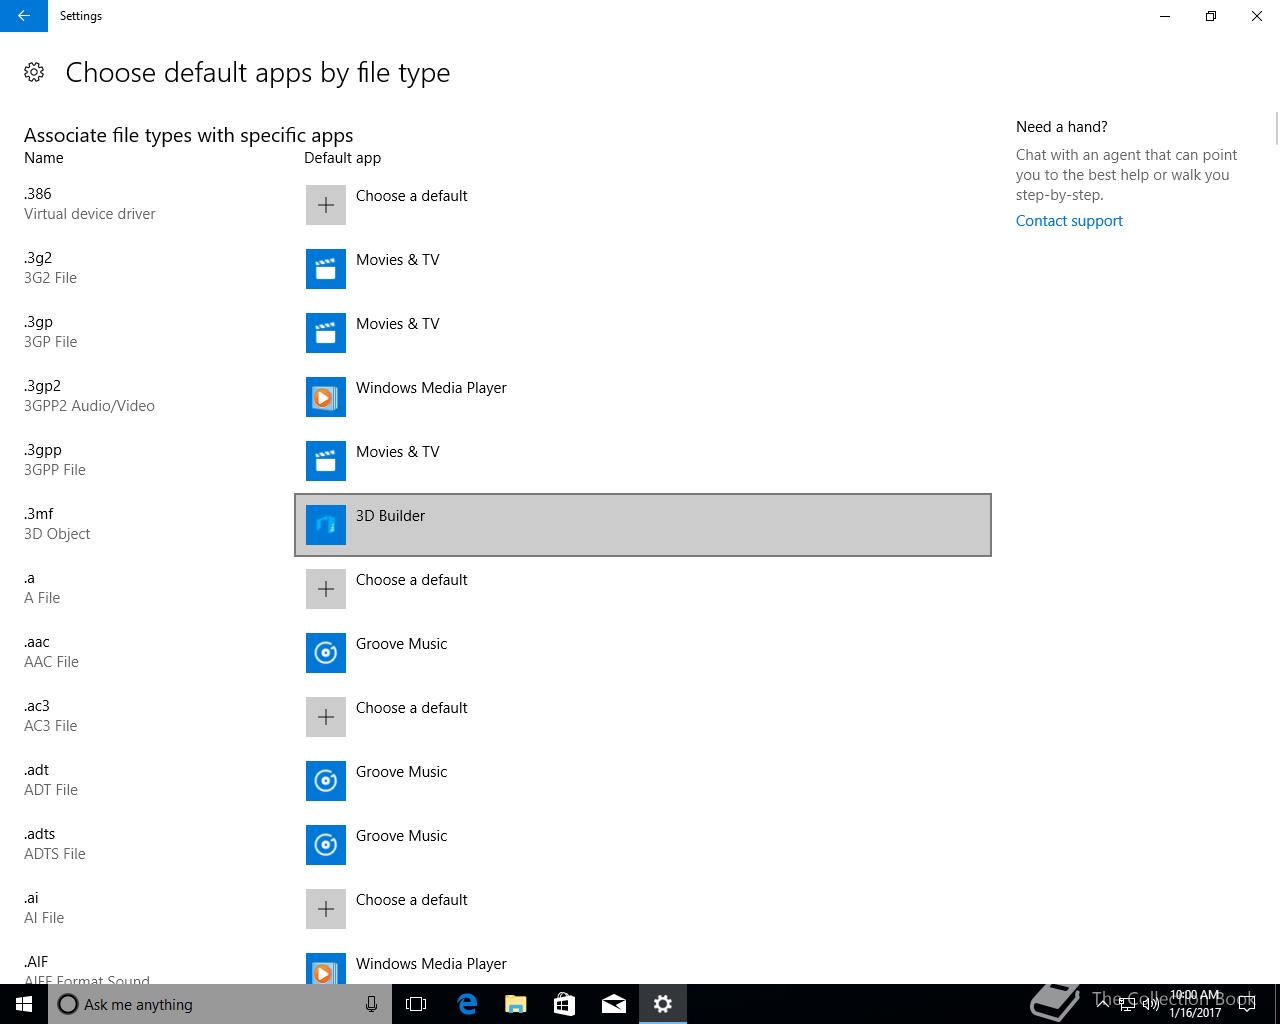
Task: Click the Movies & TV icon for .3gp
Action: pyautogui.click(x=326, y=333)
